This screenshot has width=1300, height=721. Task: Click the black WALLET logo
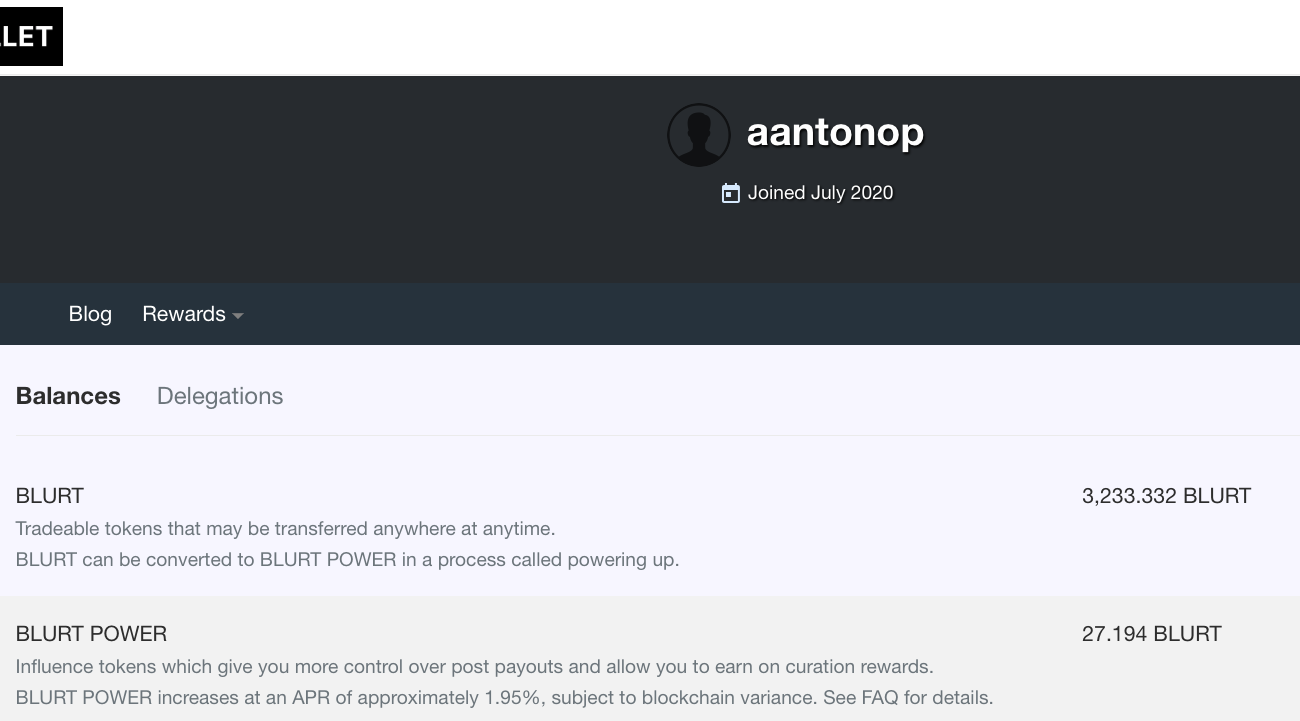(x=31, y=37)
